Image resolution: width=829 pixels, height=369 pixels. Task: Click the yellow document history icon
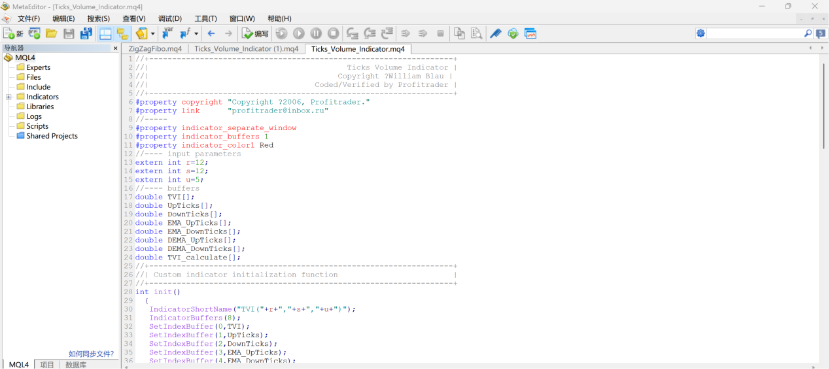pos(142,33)
